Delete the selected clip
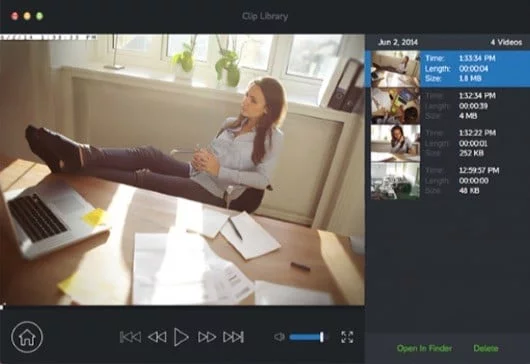The height and width of the screenshot is (364, 530). pyautogui.click(x=486, y=348)
